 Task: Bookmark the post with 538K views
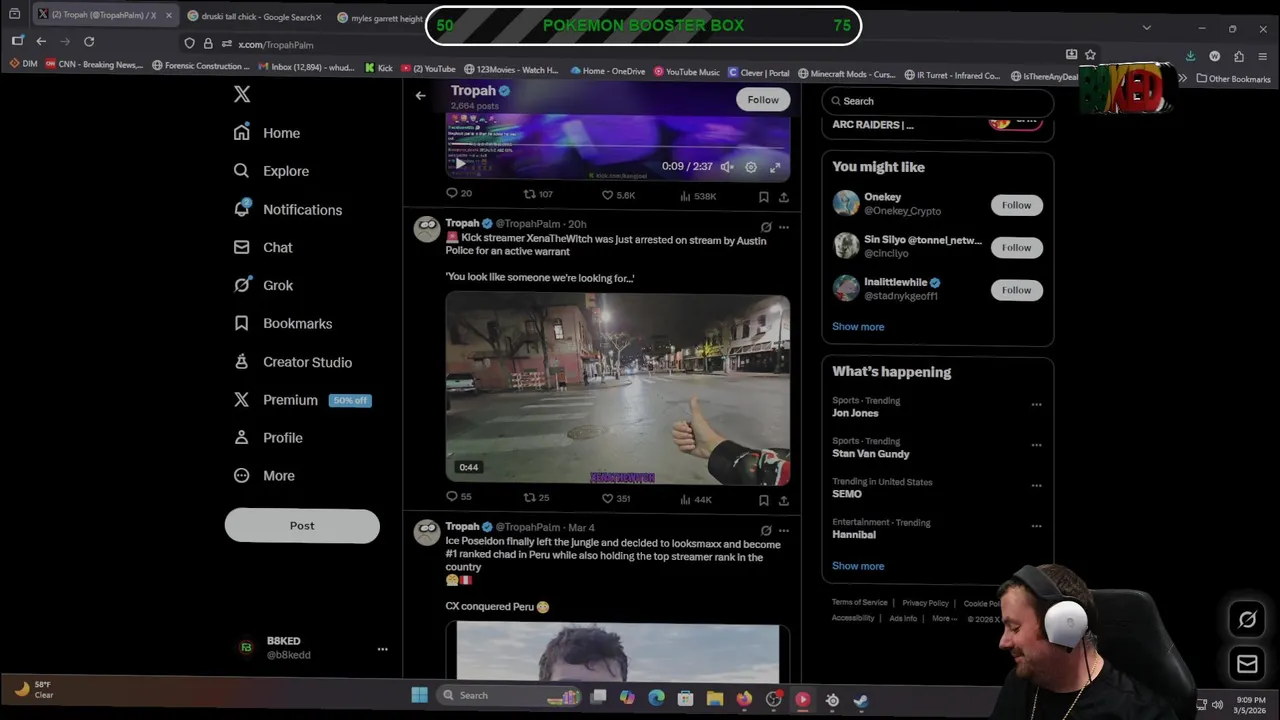point(763,196)
